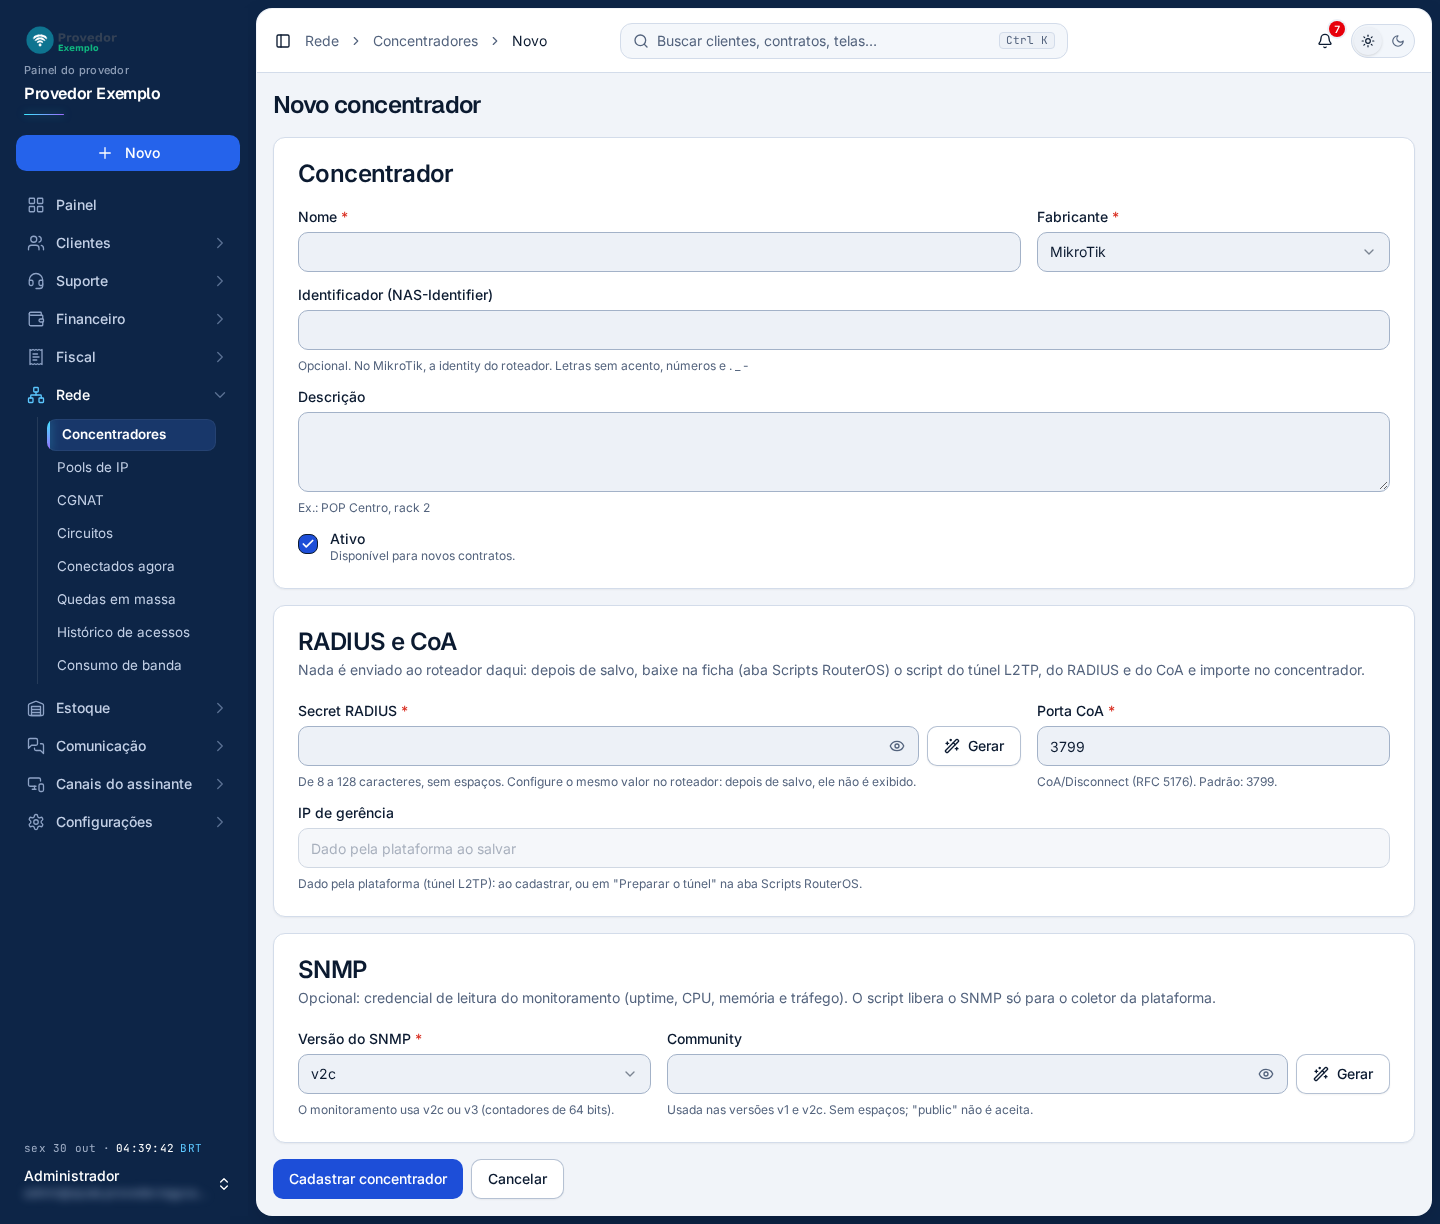Focus the Nome input field
Viewport: 1440px width, 1224px height.
pyautogui.click(x=659, y=252)
